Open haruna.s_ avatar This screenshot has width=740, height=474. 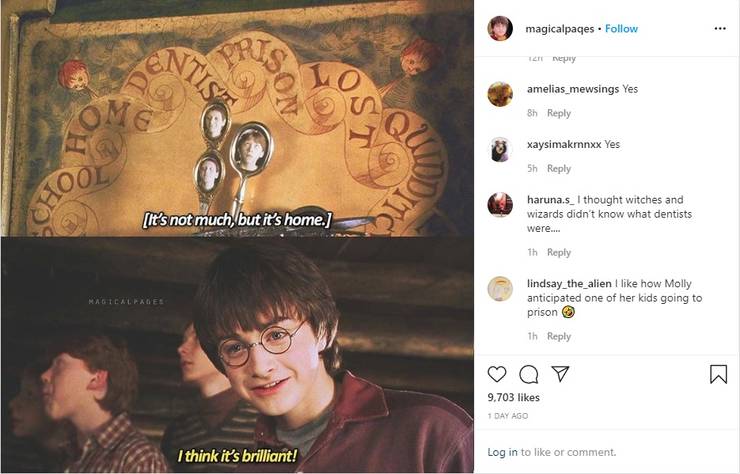(500, 205)
